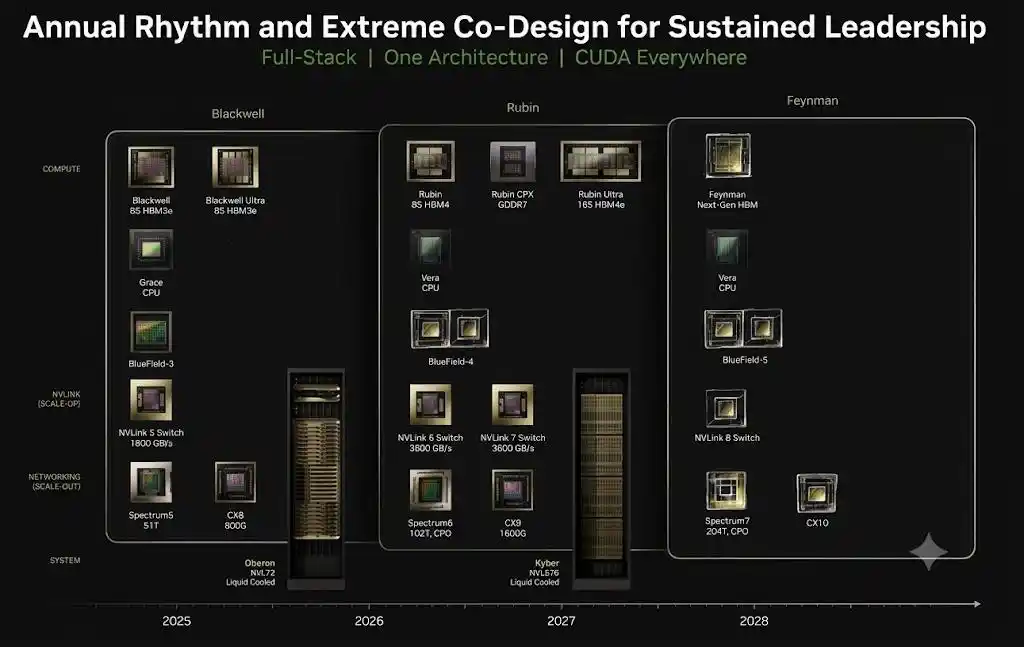Select the Rubin CPX chip image
This screenshot has width=1024, height=647.
click(513, 161)
